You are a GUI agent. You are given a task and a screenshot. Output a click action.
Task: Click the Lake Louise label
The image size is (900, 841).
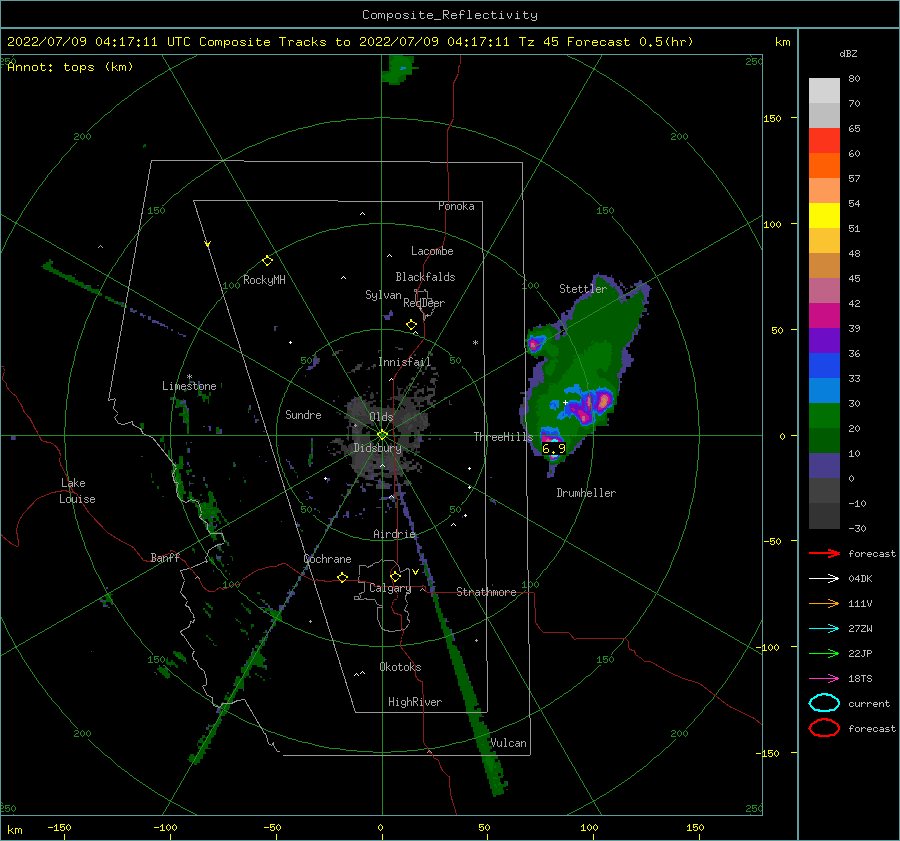(x=77, y=491)
